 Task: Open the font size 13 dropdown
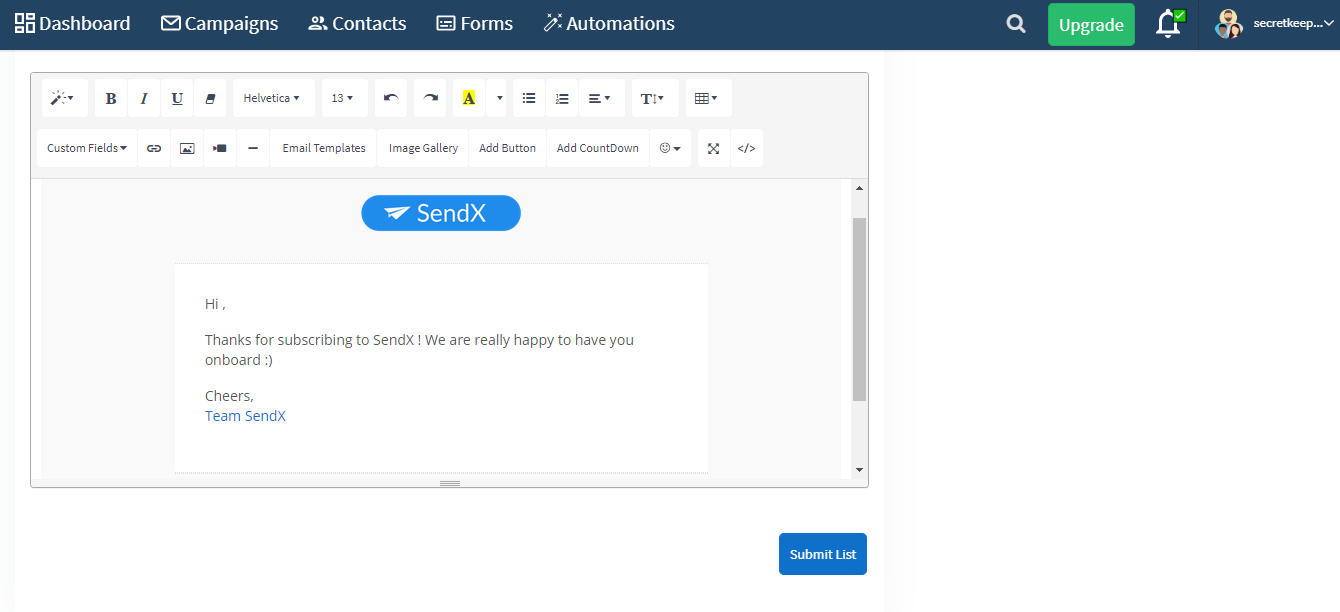tap(344, 98)
